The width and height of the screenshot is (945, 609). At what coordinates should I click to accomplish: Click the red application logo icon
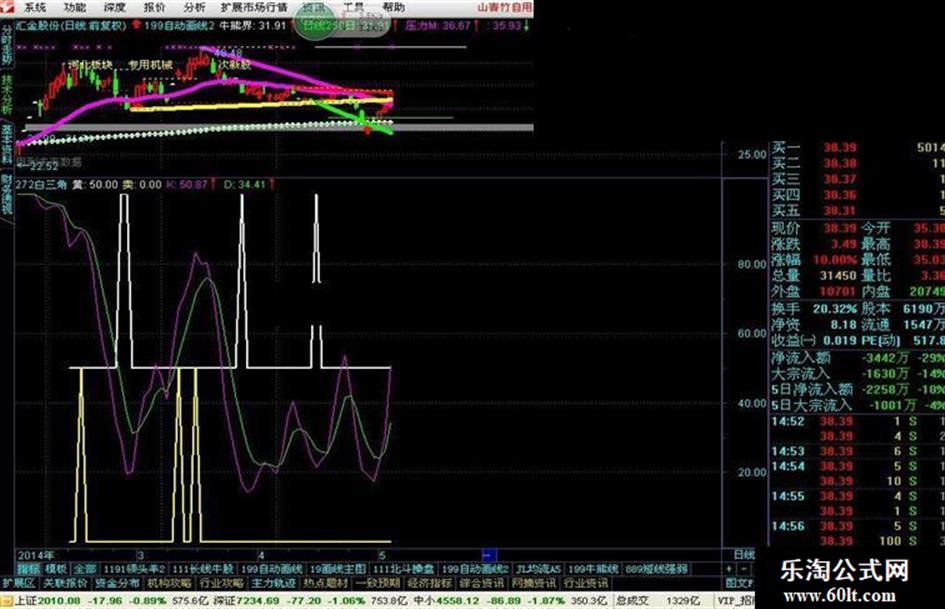click(x=7, y=7)
